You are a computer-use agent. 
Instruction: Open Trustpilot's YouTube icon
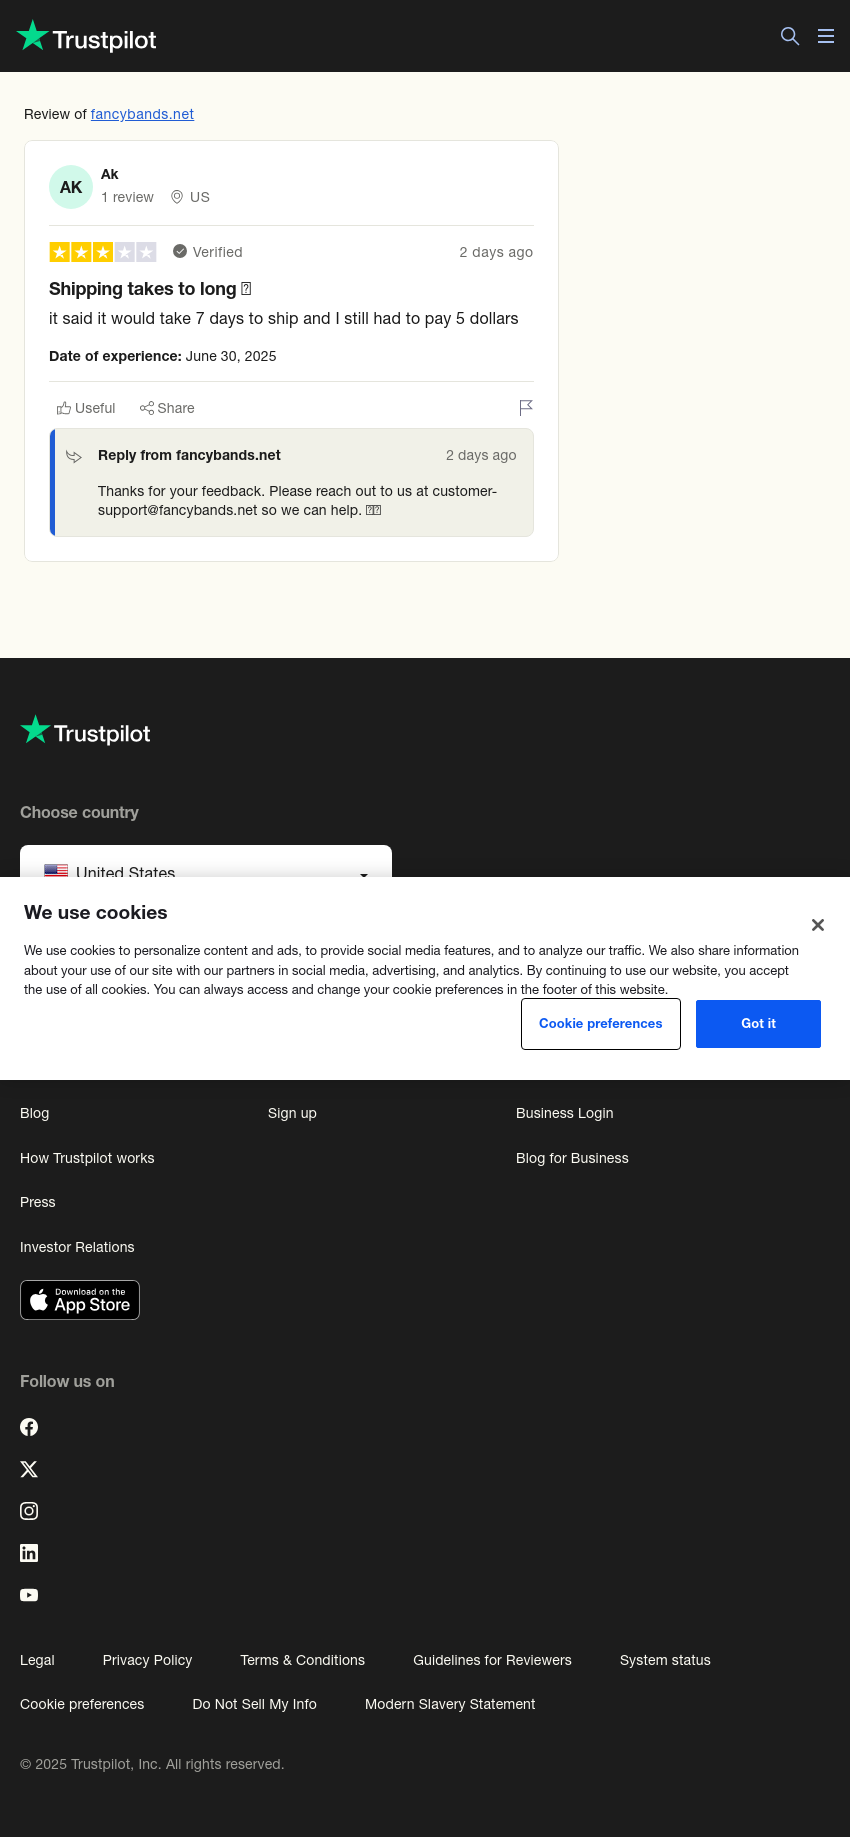(29, 1595)
